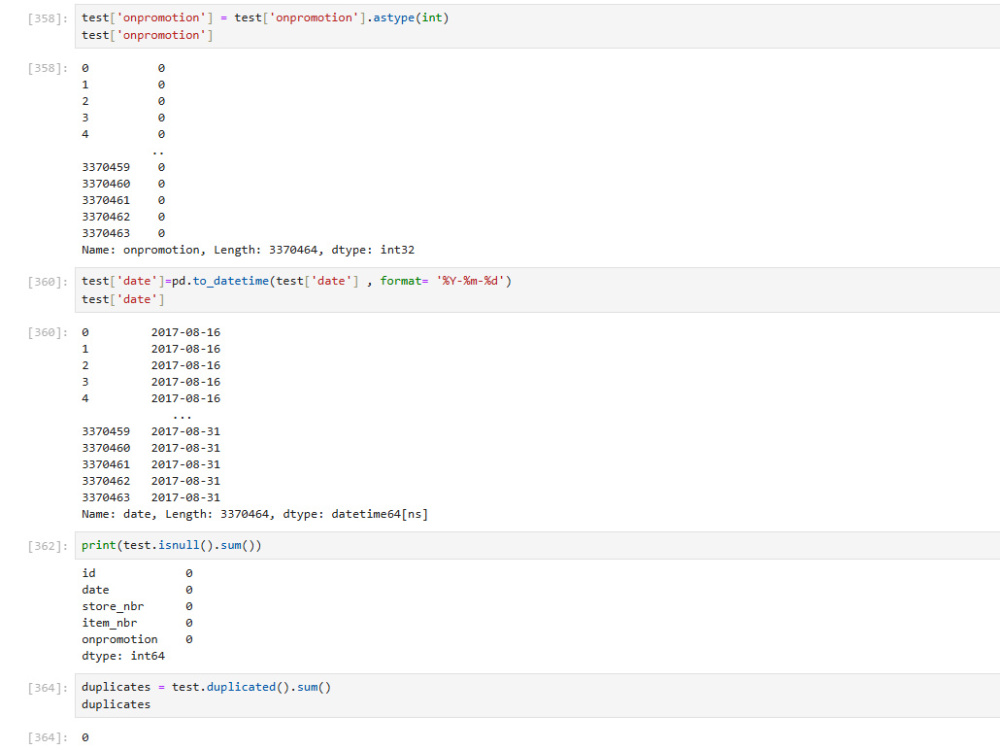Click the output value 0 of cell 364

85,737
